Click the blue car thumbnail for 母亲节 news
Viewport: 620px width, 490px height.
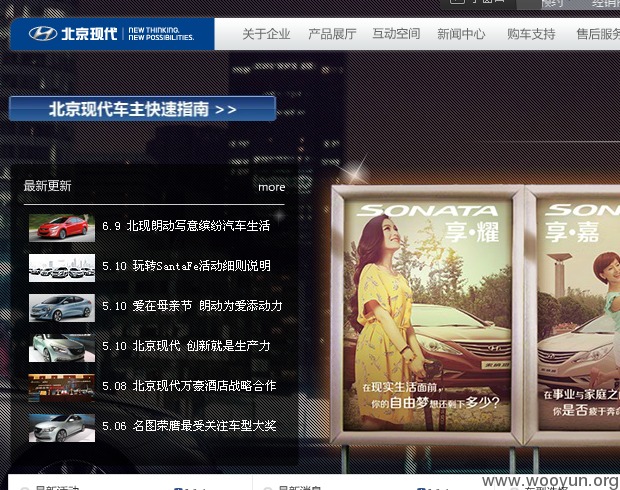point(62,308)
